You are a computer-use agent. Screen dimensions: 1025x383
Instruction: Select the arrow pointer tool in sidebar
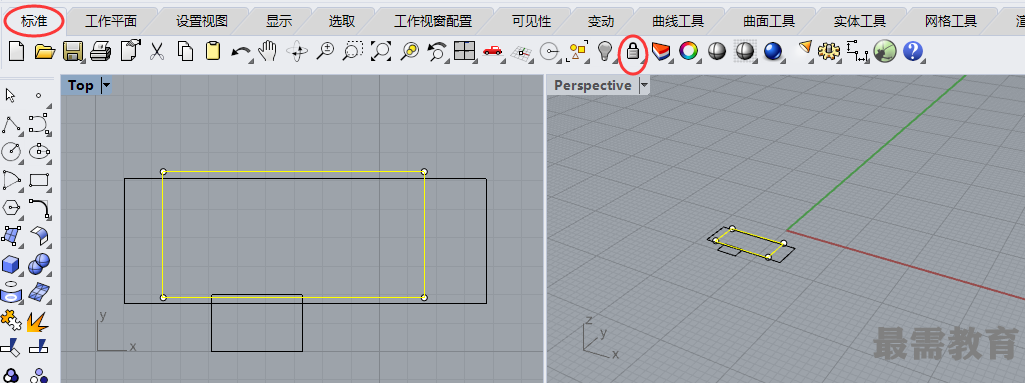point(10,95)
